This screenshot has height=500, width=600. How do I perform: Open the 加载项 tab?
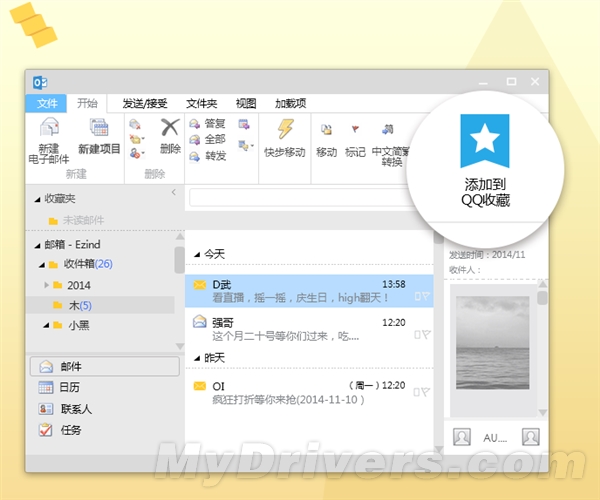(x=290, y=103)
